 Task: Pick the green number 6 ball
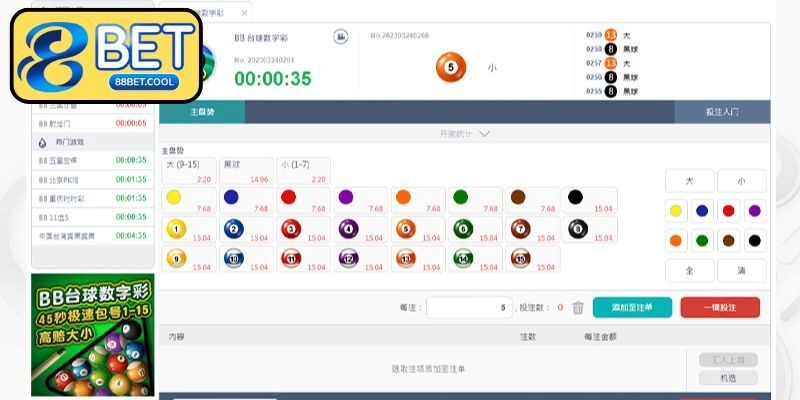point(462,229)
